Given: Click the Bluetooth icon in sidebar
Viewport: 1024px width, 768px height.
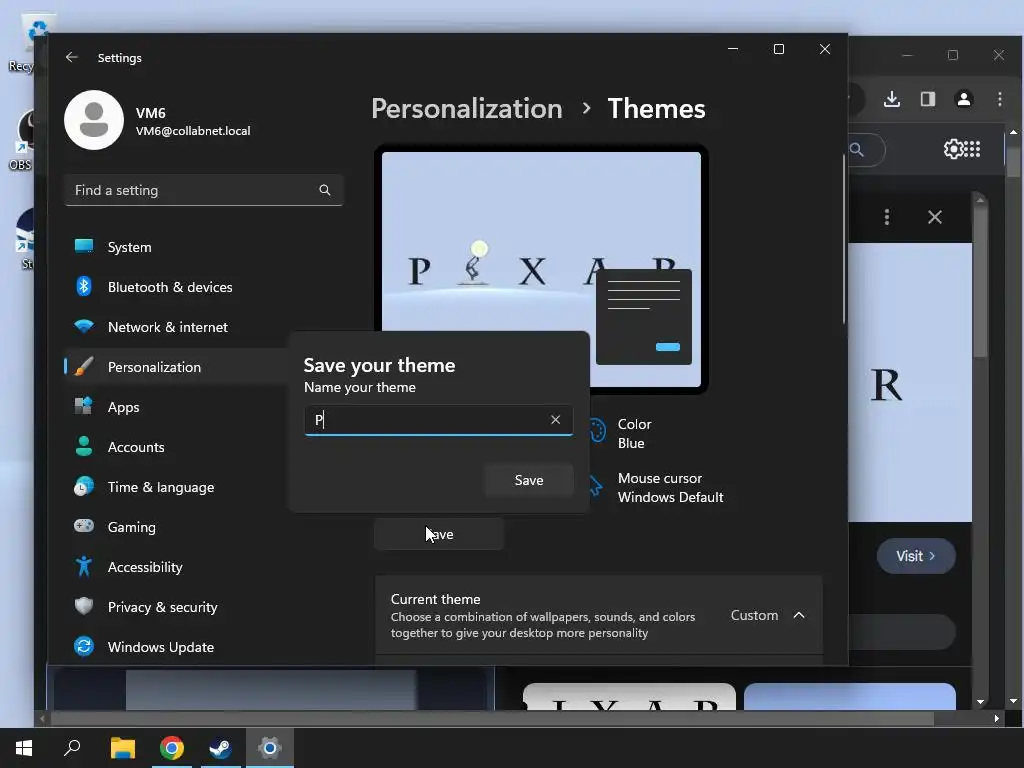Looking at the screenshot, I should pyautogui.click(x=84, y=287).
